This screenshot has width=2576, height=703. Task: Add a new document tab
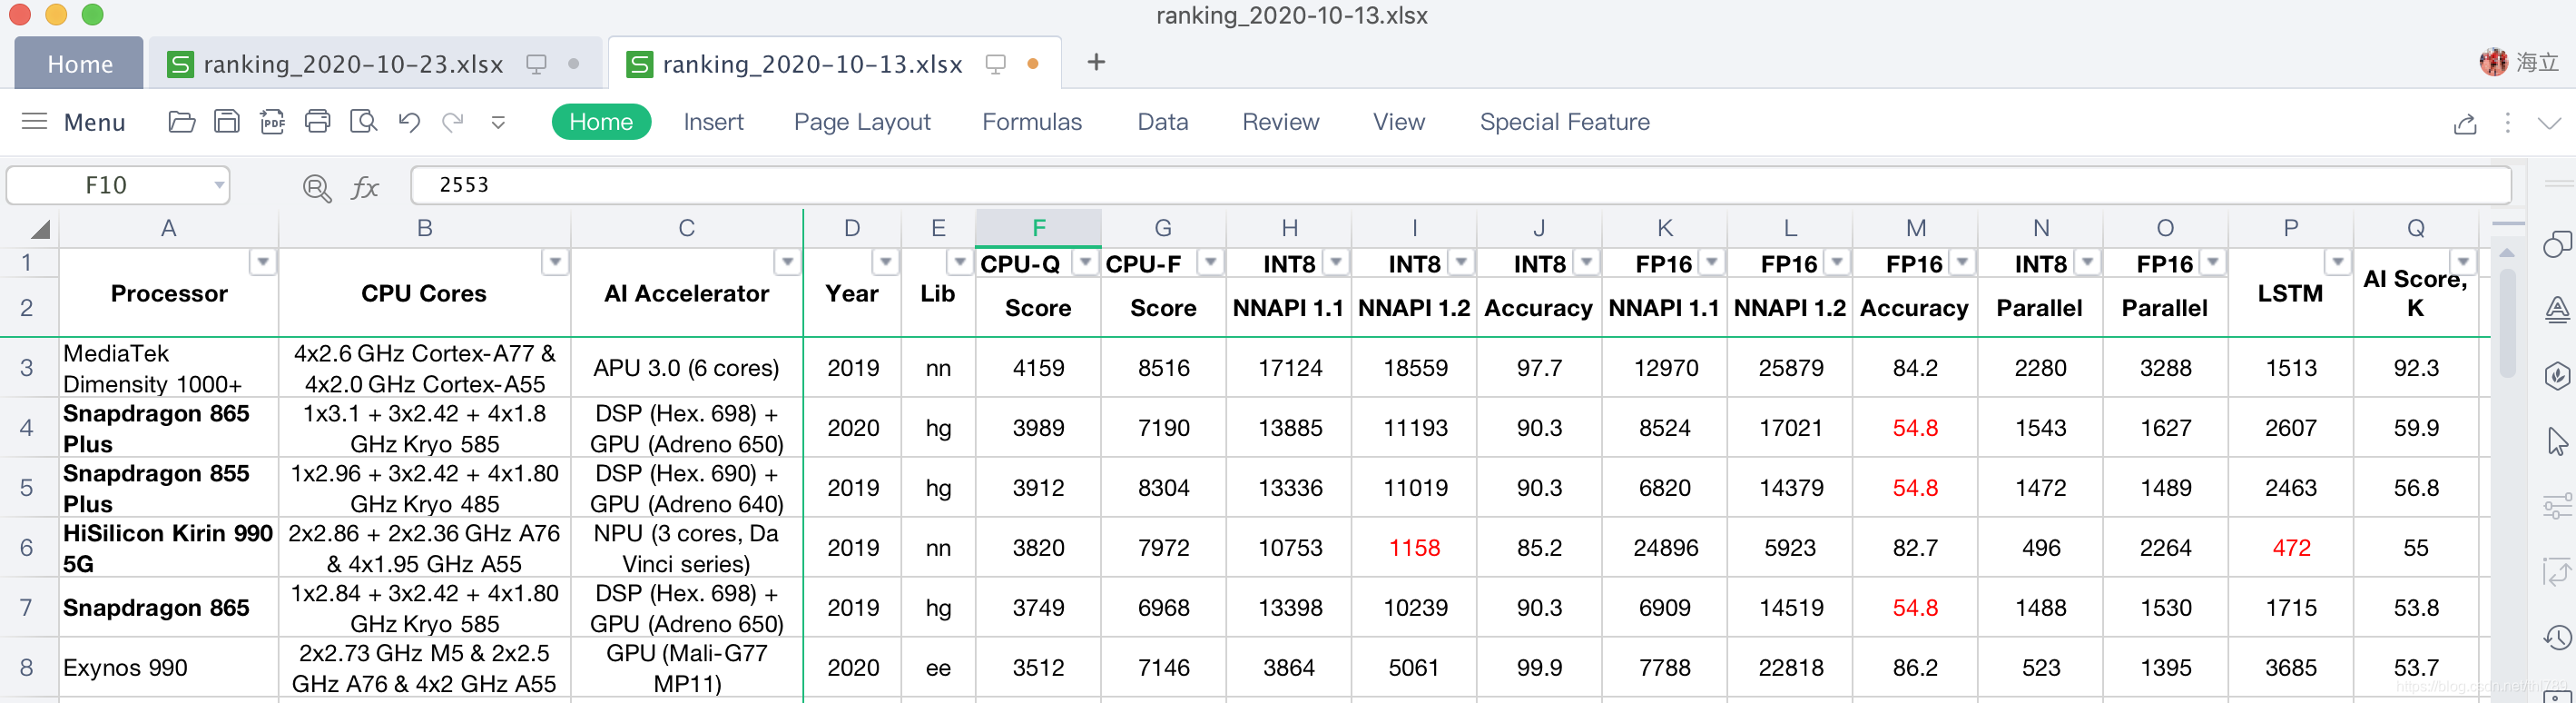point(1096,62)
